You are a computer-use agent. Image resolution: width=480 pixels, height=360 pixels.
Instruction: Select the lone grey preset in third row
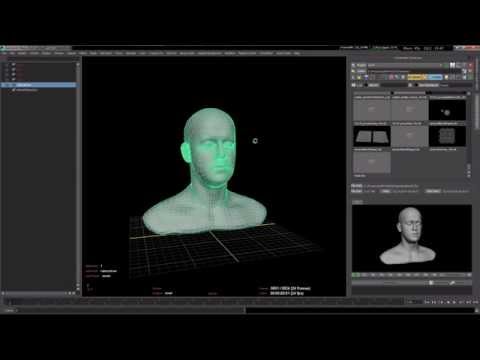[x=372, y=162]
